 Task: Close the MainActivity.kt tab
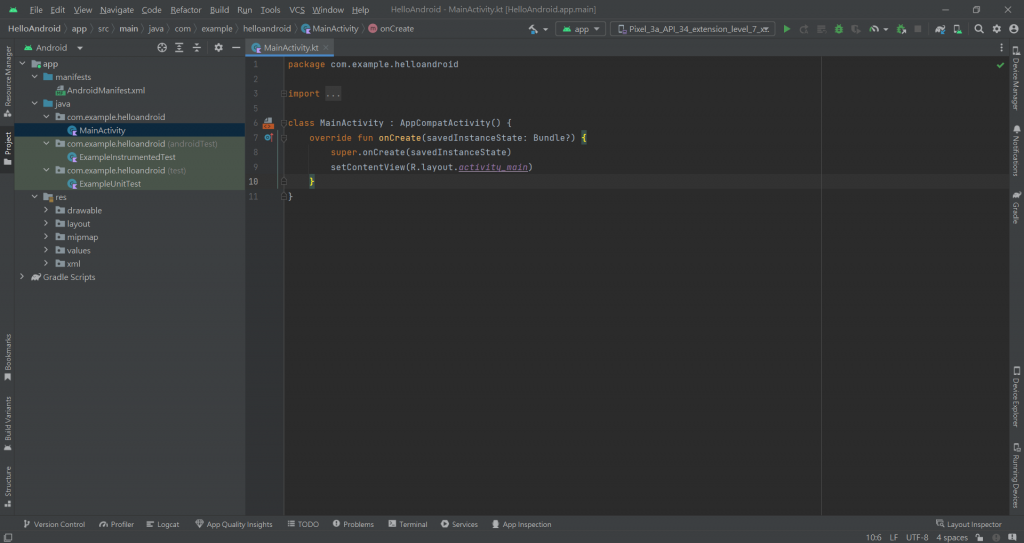coord(326,48)
